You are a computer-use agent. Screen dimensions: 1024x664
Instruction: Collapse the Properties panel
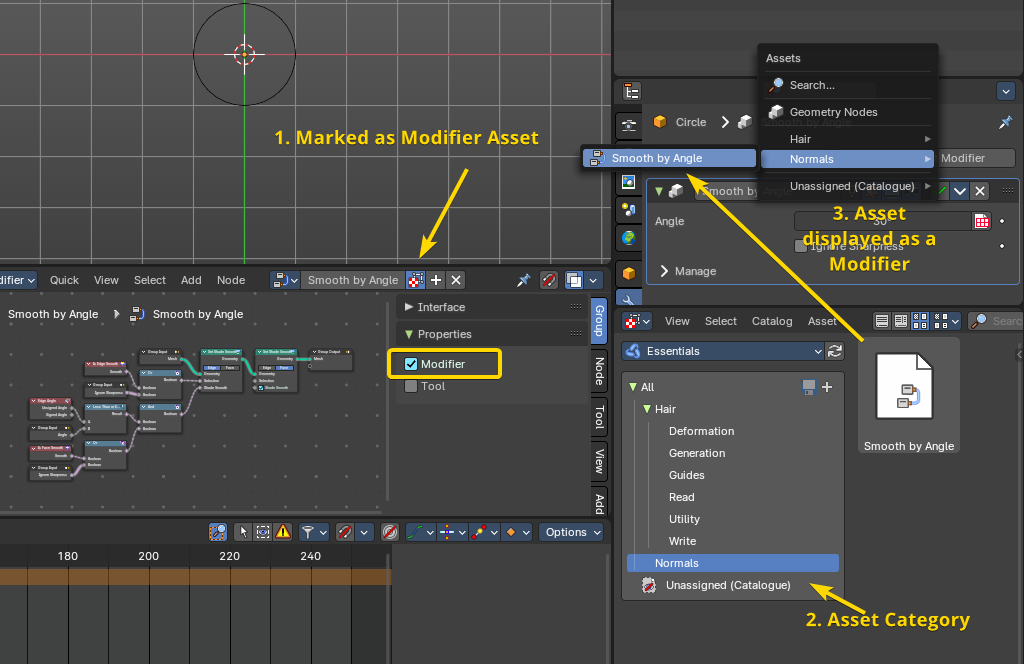point(492,334)
